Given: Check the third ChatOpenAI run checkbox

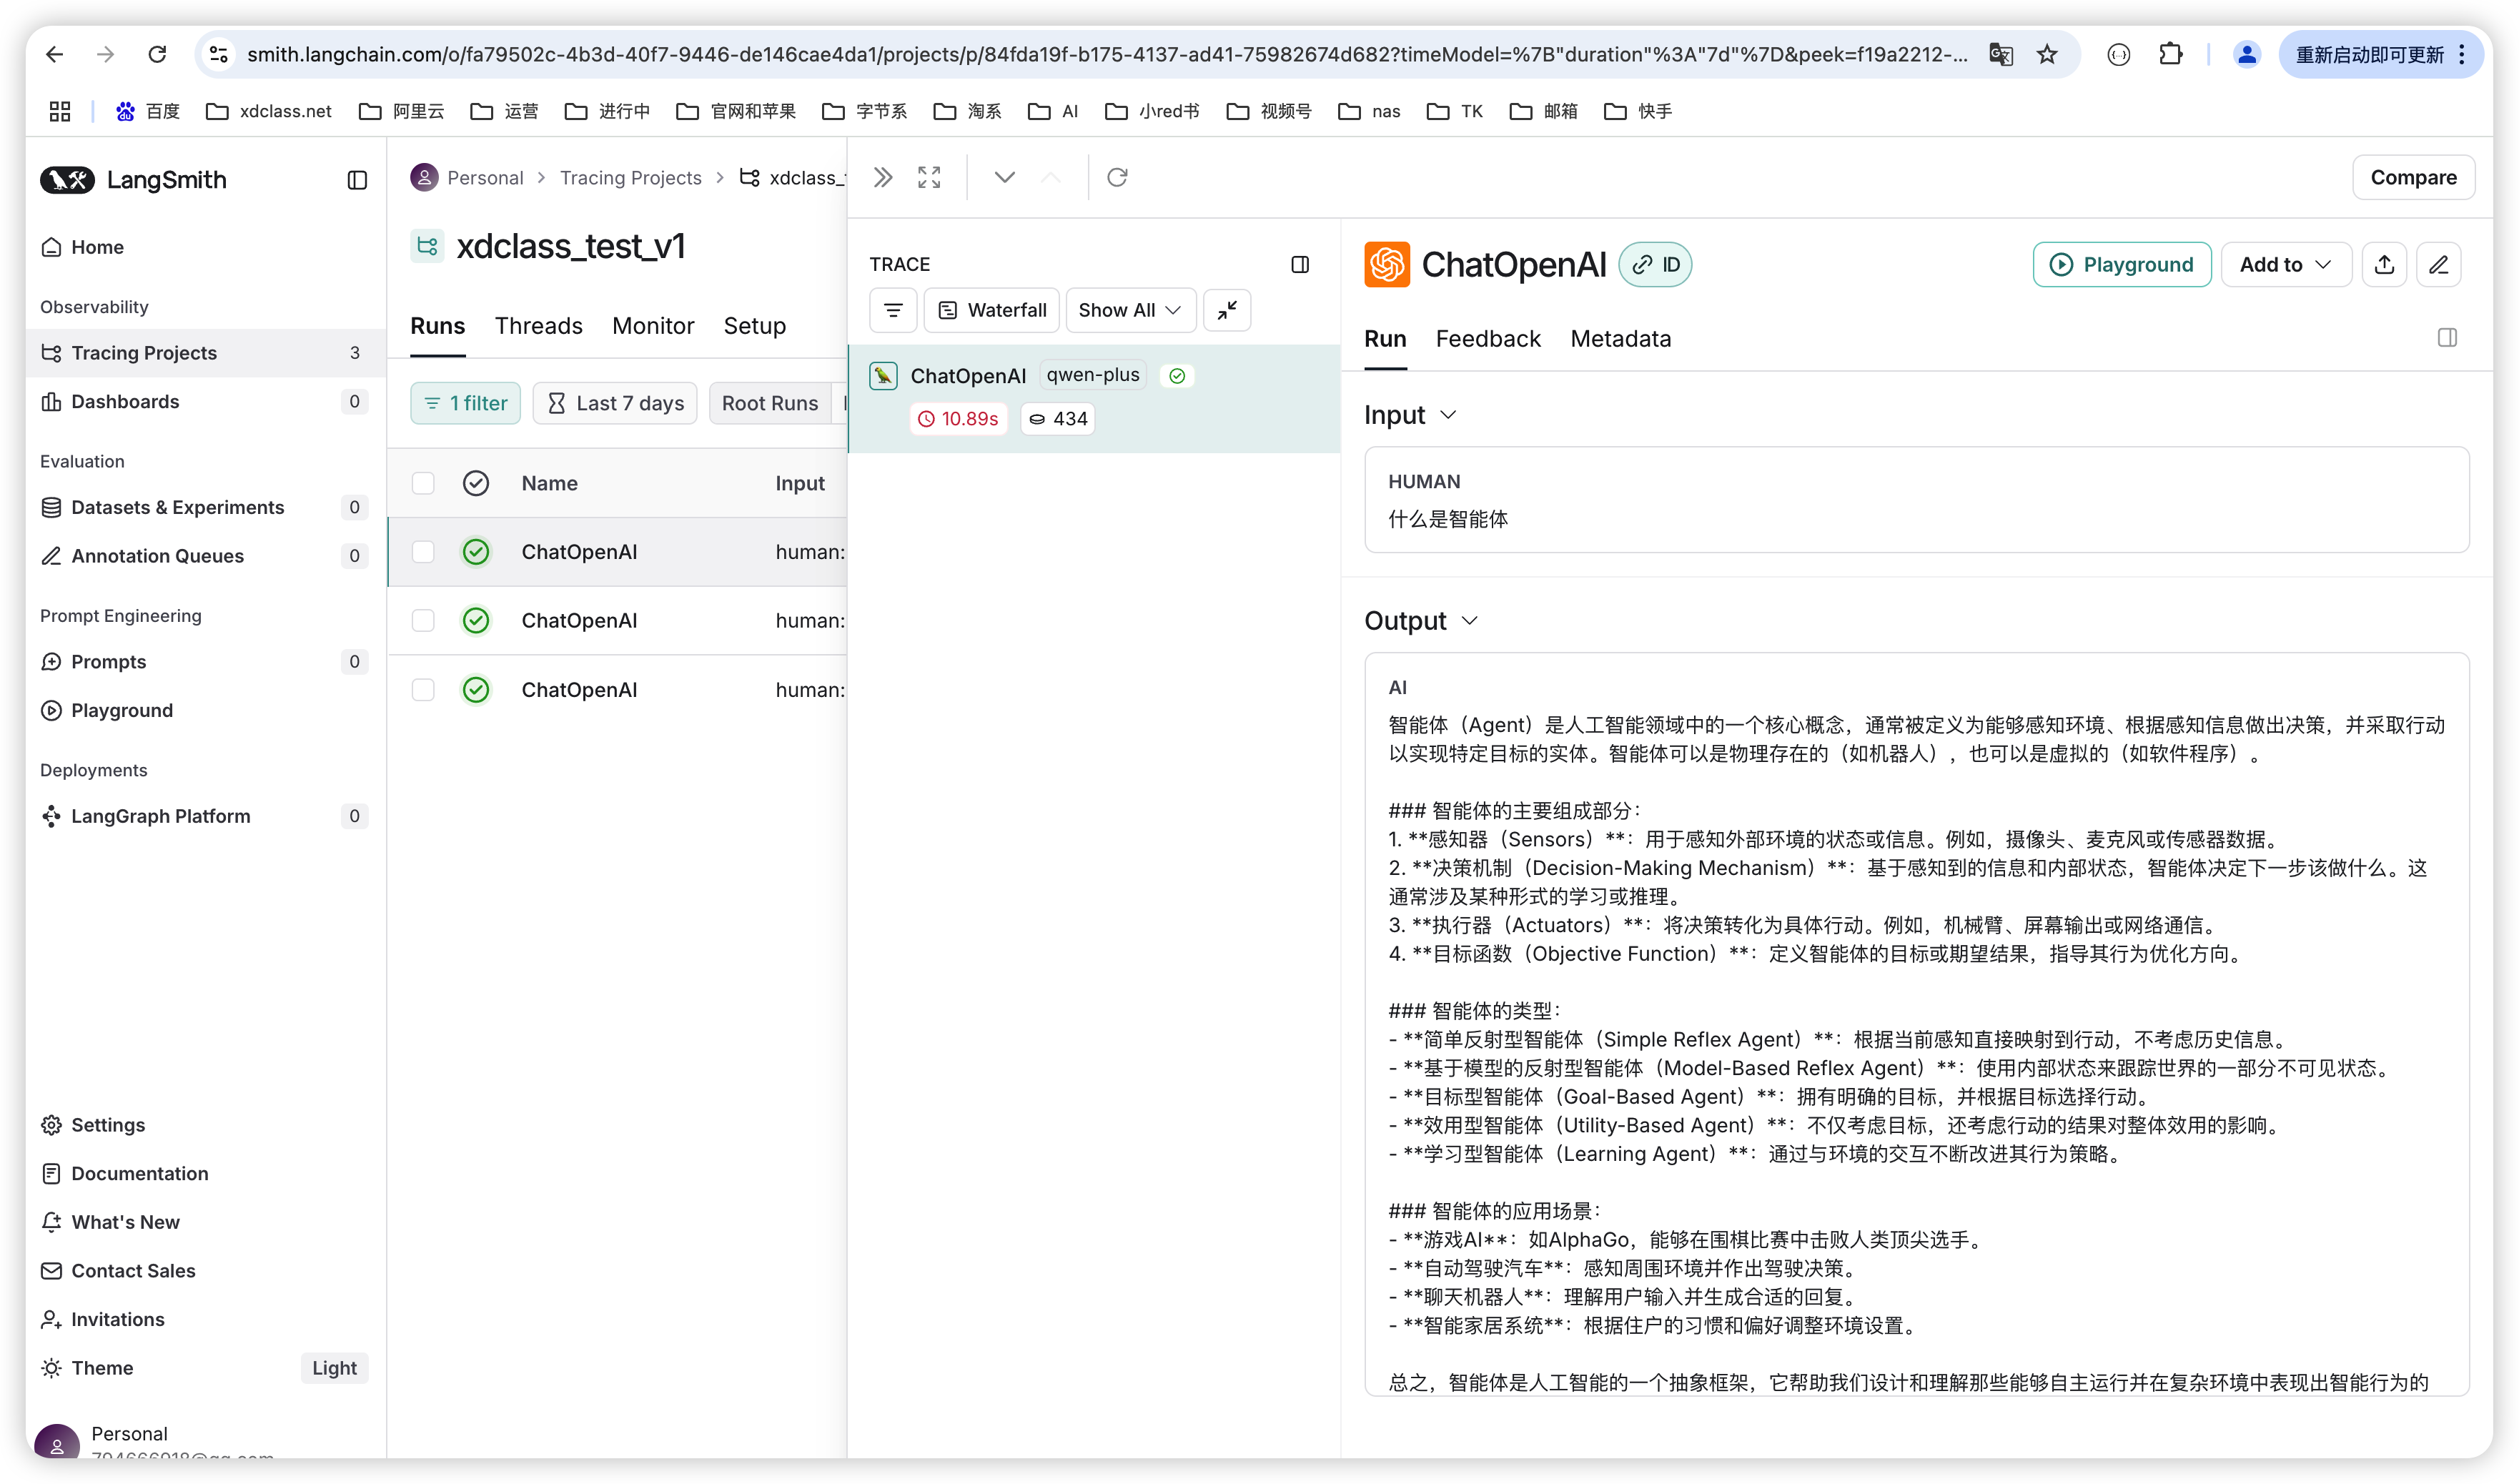Looking at the screenshot, I should pos(423,690).
